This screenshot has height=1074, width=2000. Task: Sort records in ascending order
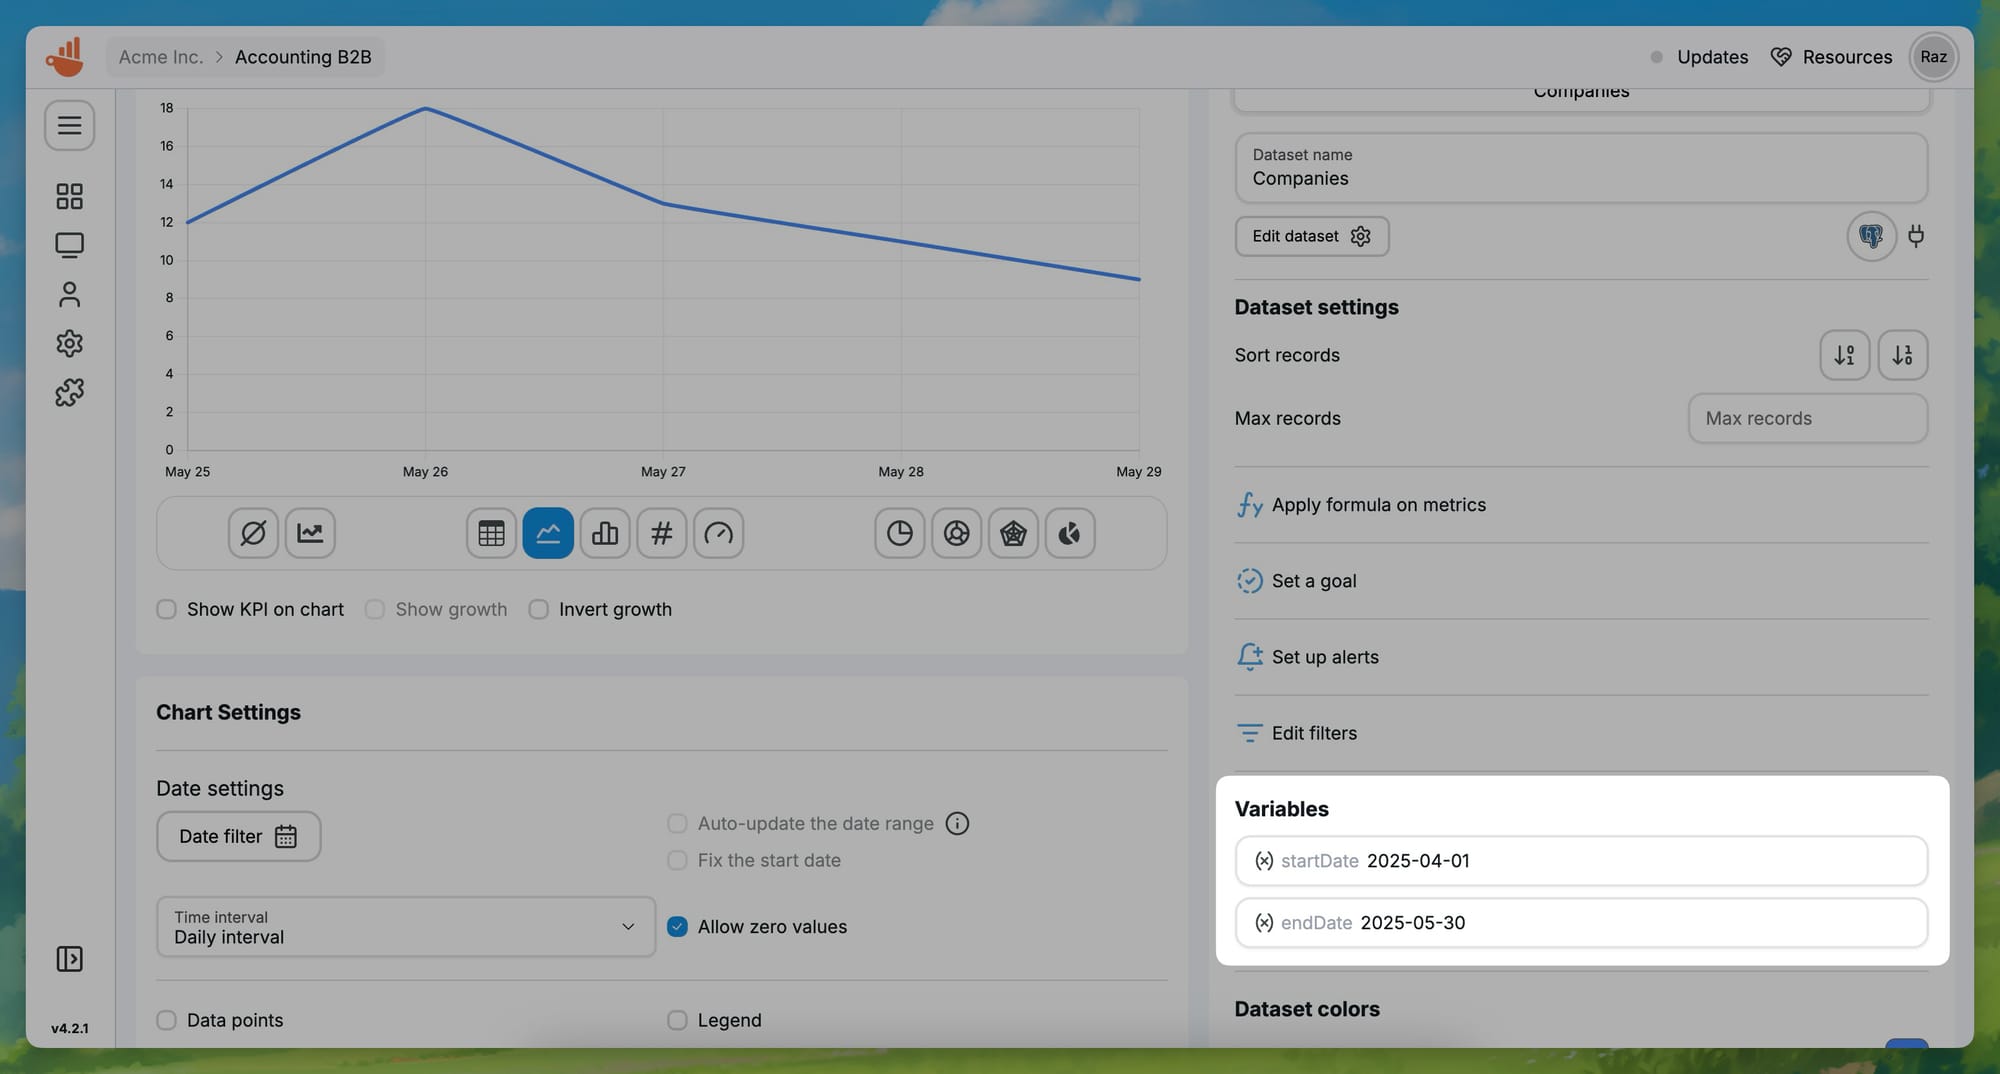tap(1844, 355)
